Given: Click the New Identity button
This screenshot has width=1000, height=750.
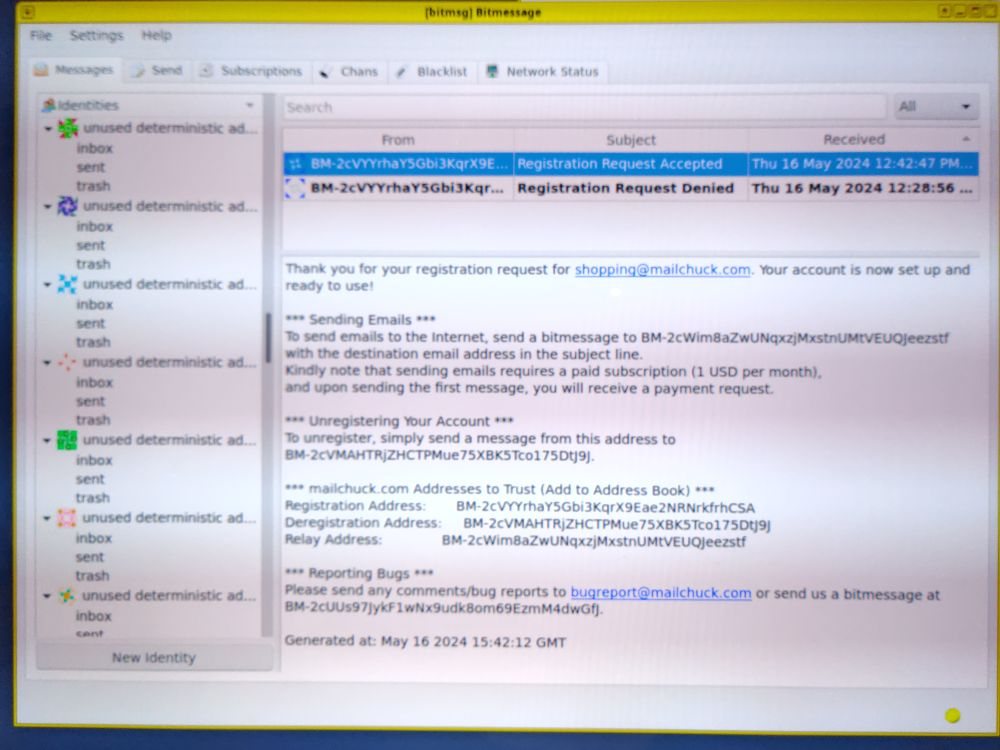Looking at the screenshot, I should tap(154, 658).
